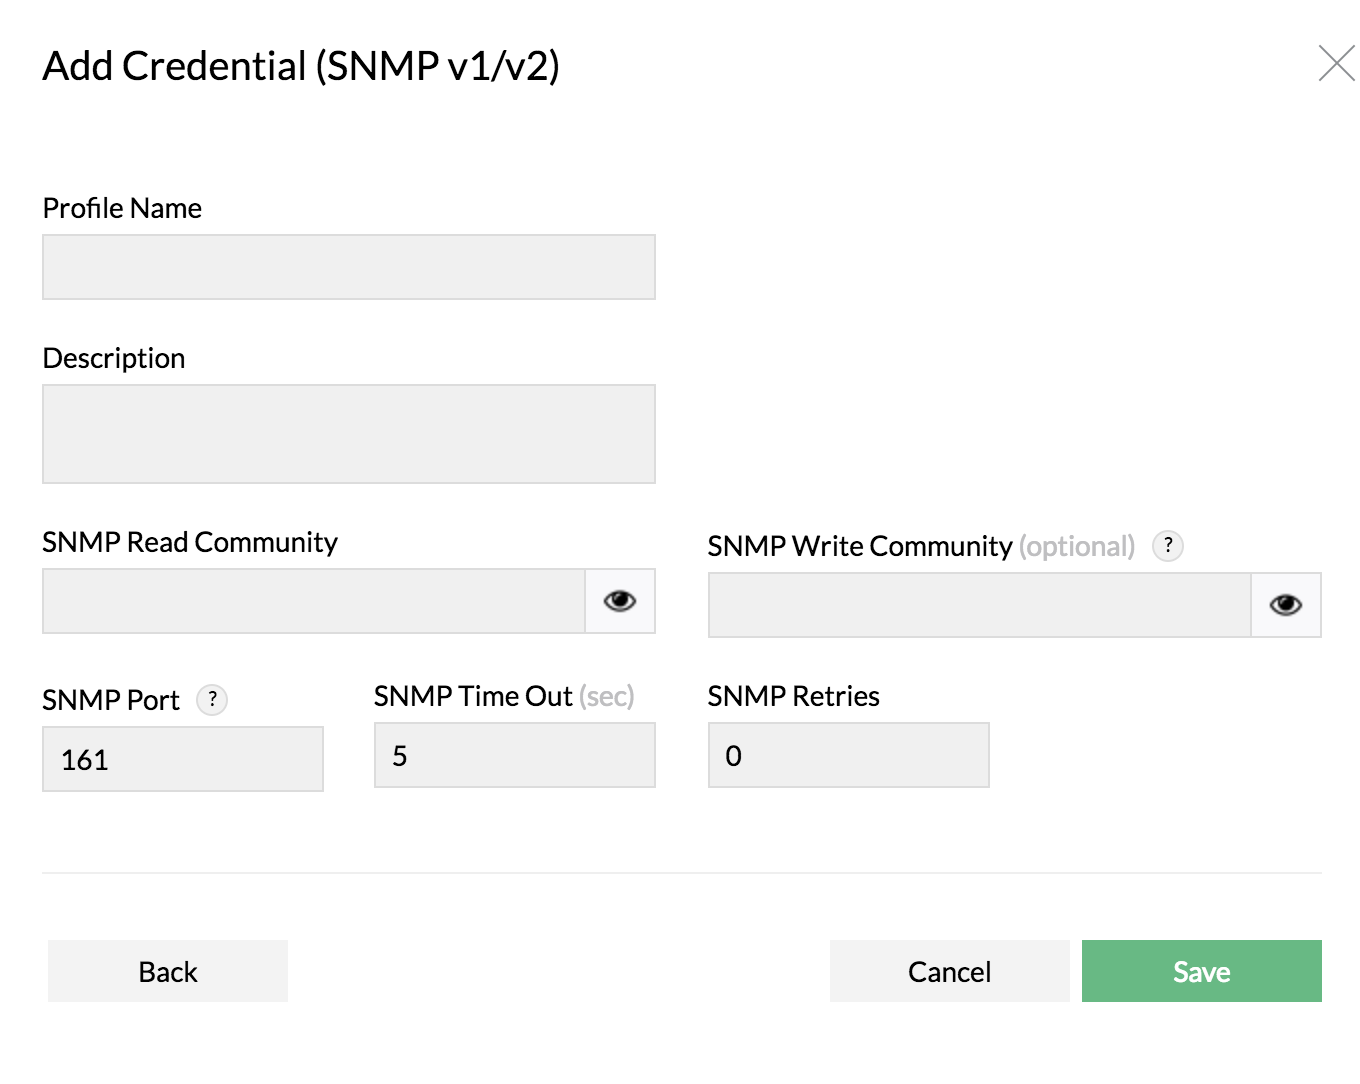Click into the SNMP Read Community field
Image resolution: width=1360 pixels, height=1084 pixels.
314,601
